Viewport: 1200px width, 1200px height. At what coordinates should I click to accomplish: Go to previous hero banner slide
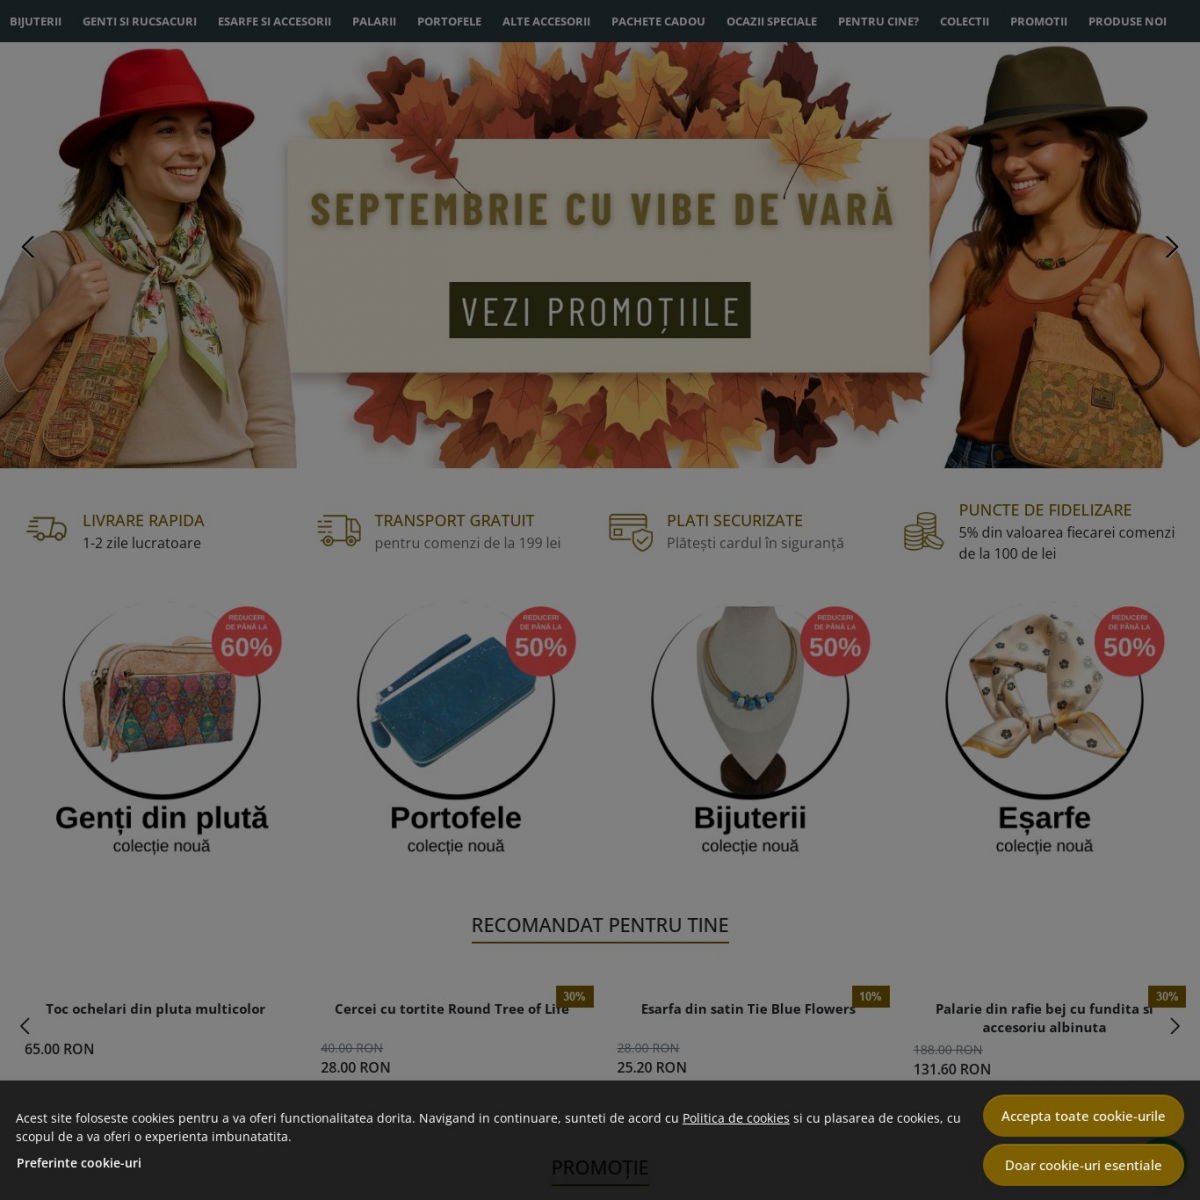pyautogui.click(x=28, y=247)
